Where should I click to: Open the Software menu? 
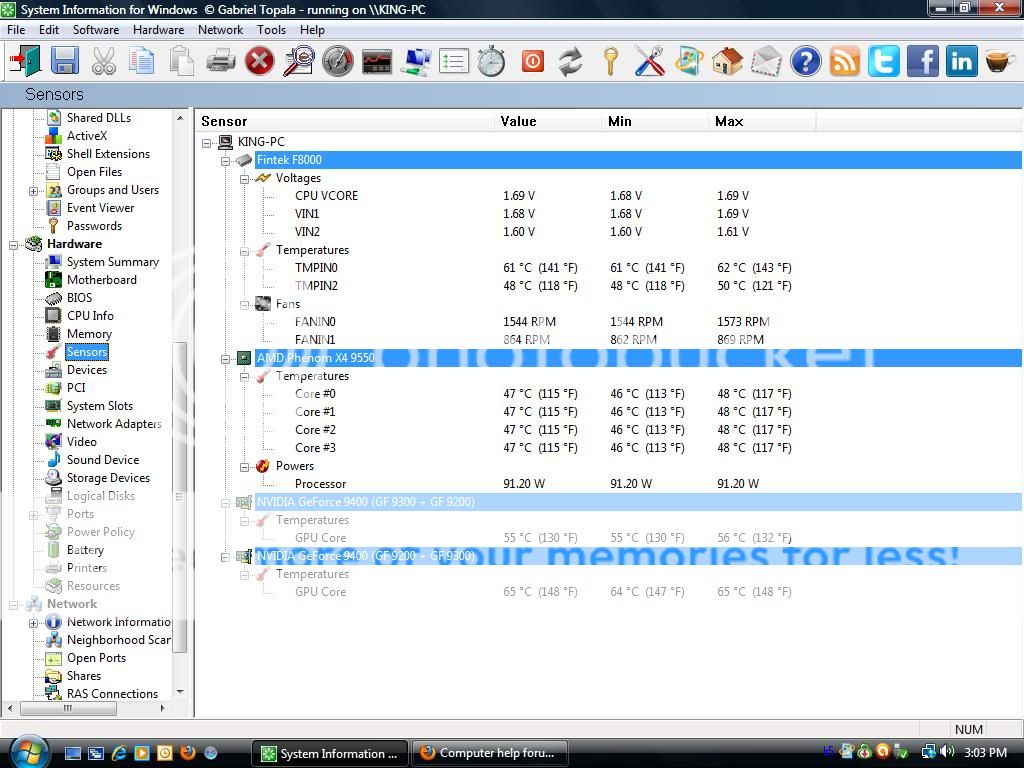click(x=96, y=30)
